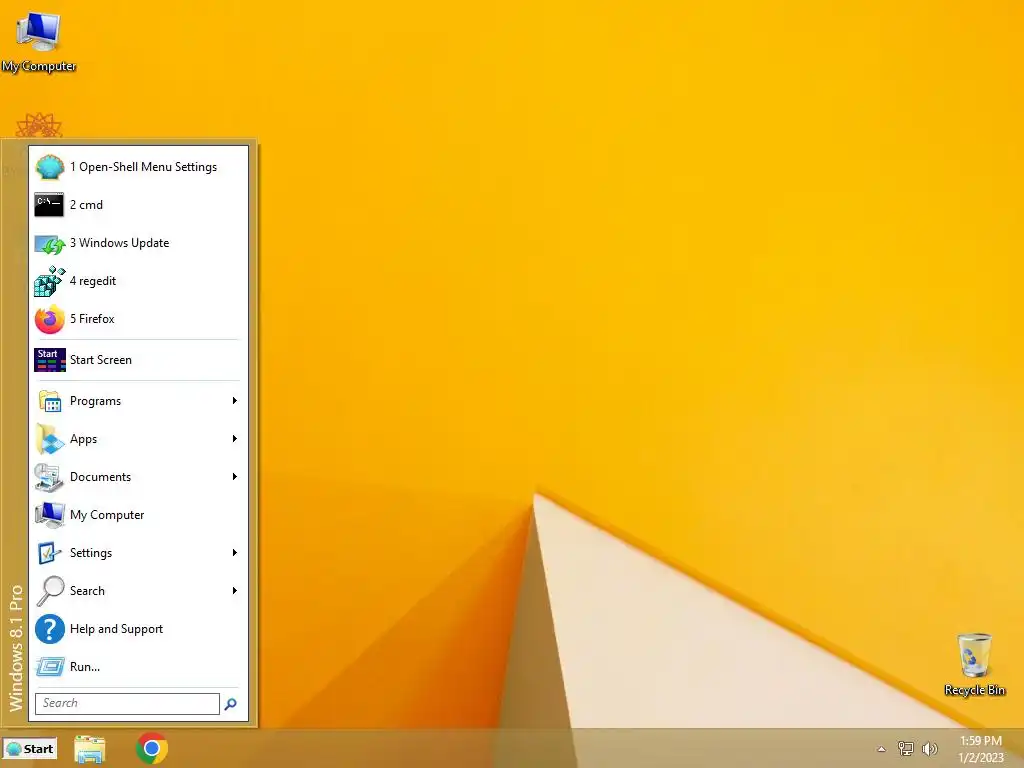
Task: Select the 'Run...' label text
Action: [85, 667]
